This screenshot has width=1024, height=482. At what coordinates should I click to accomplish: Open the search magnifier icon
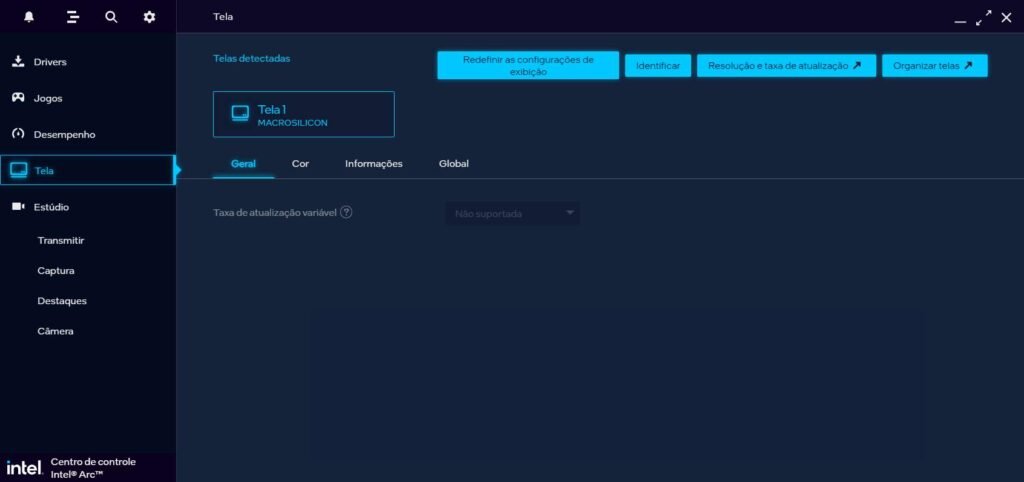(111, 17)
